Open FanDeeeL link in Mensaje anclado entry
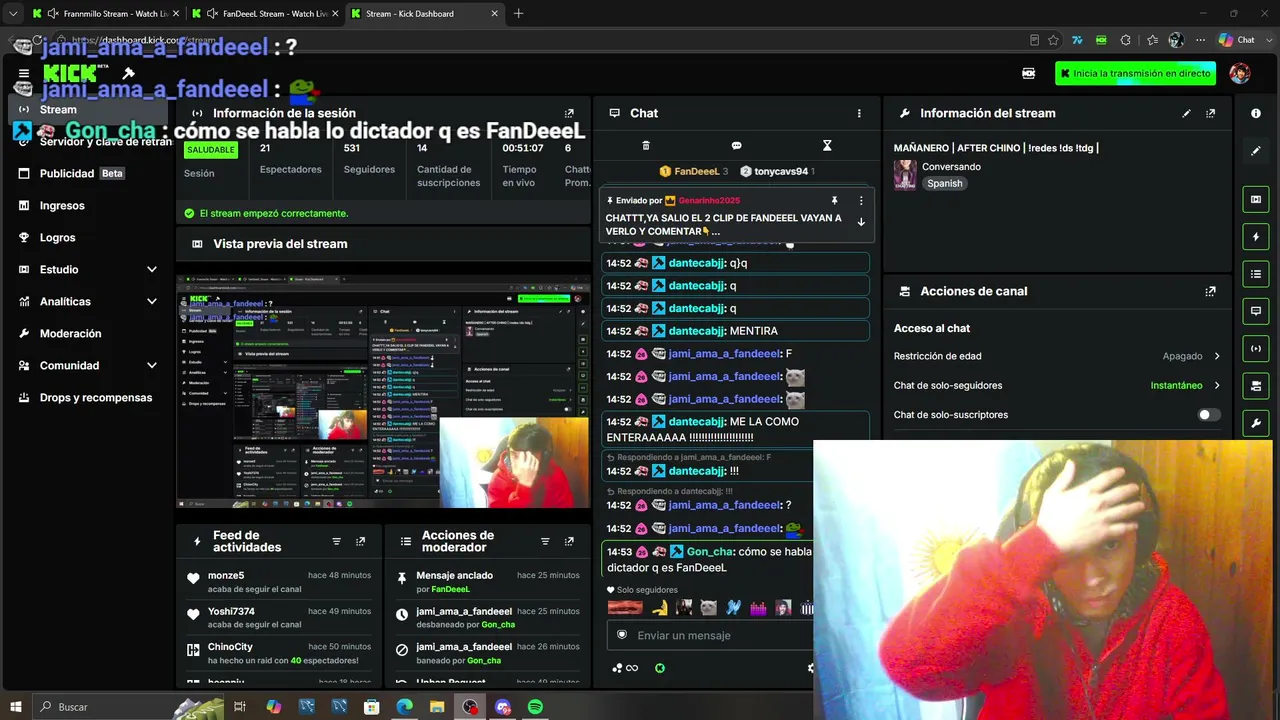Viewport: 1280px width, 720px height. (x=450, y=590)
